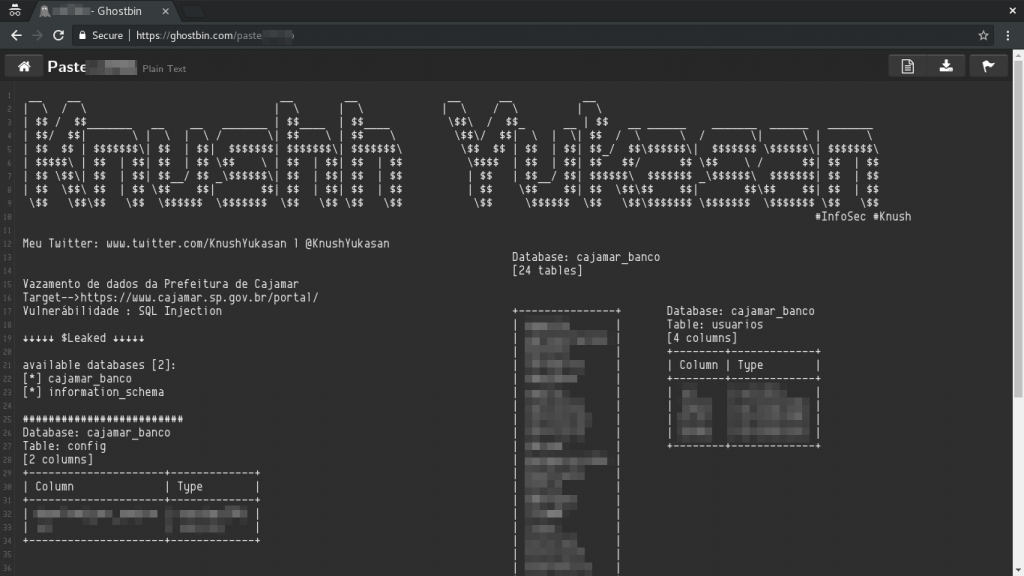This screenshot has height=576, width=1024.
Task: Select the Ghostbin browser tab
Action: [x=104, y=11]
